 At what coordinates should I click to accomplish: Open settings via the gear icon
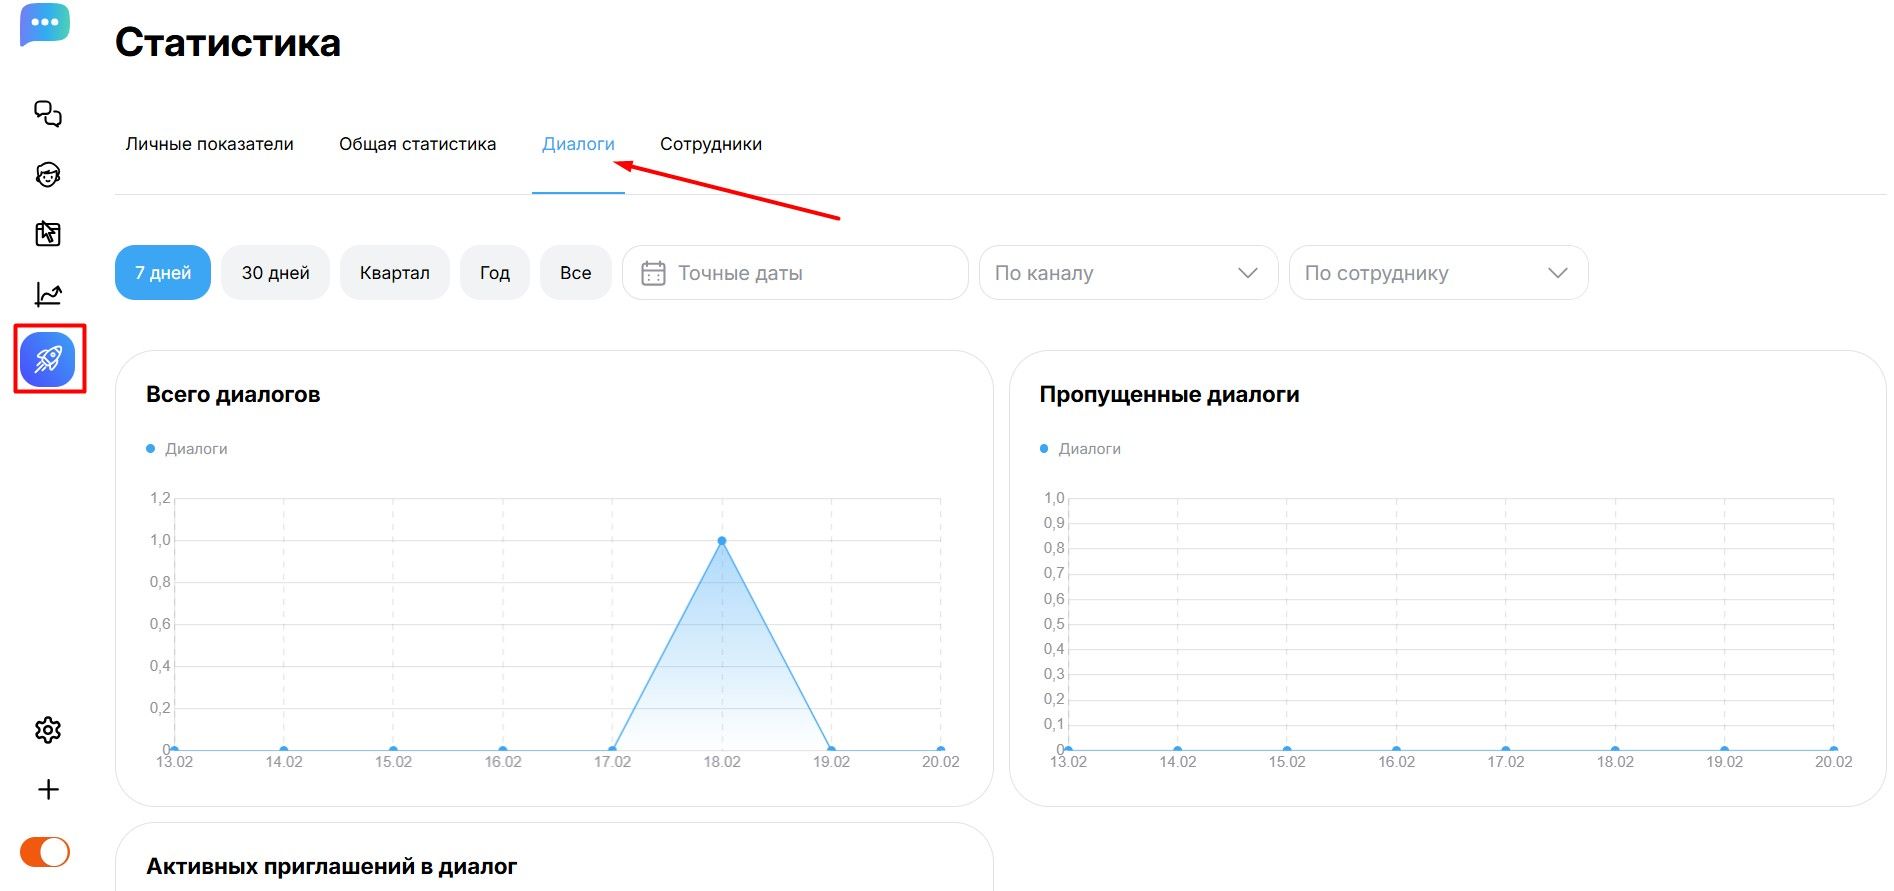[x=48, y=730]
